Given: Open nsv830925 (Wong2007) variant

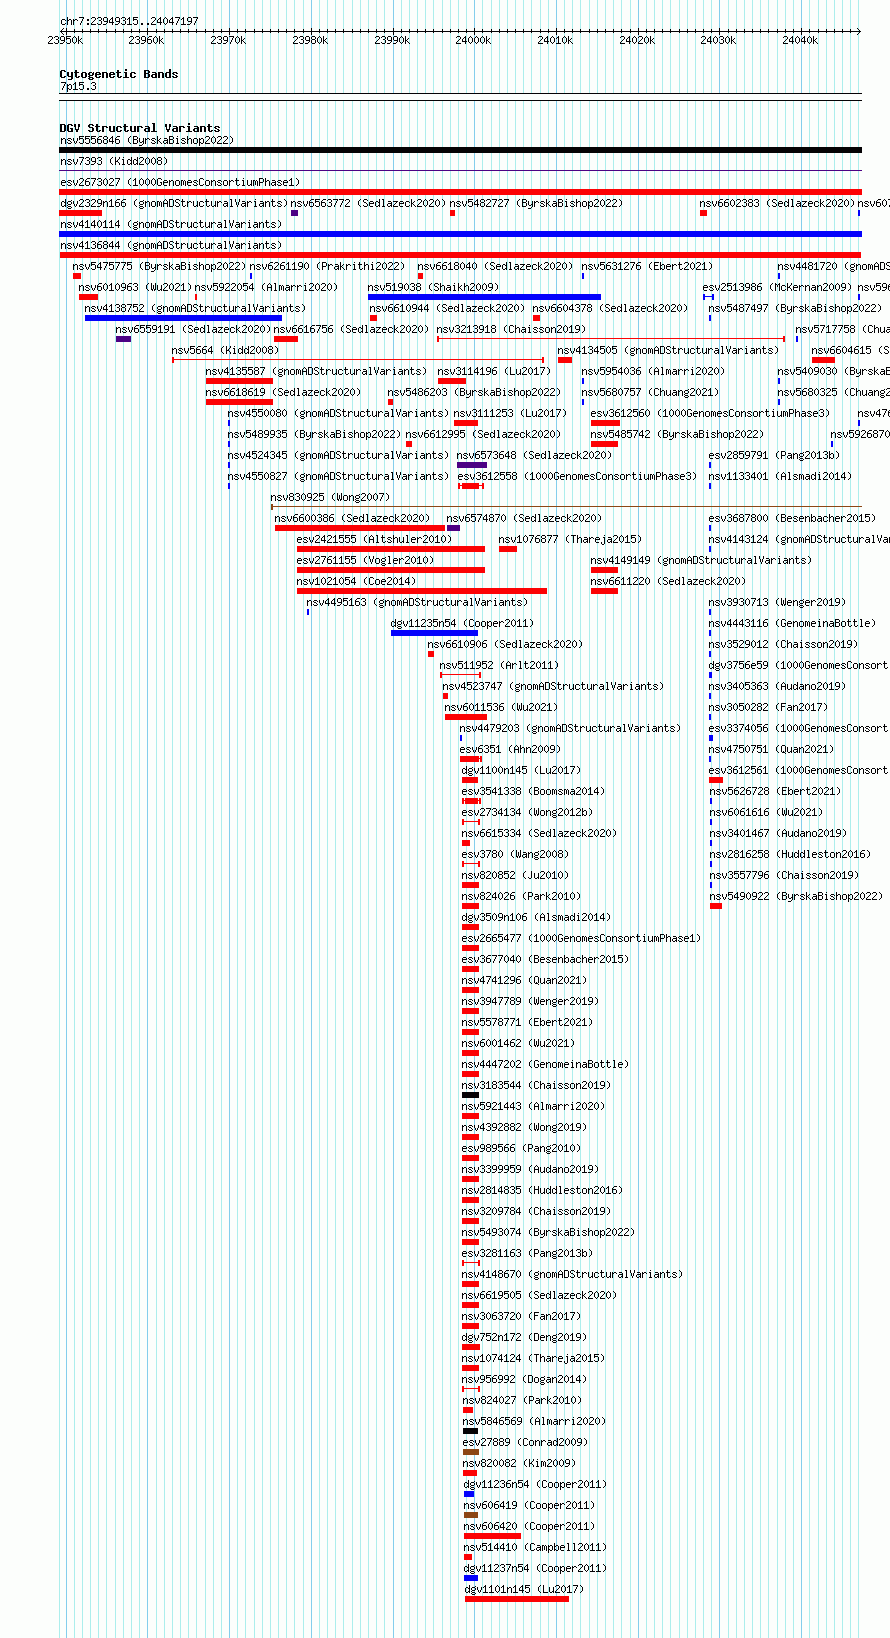Looking at the screenshot, I should pos(330,497).
